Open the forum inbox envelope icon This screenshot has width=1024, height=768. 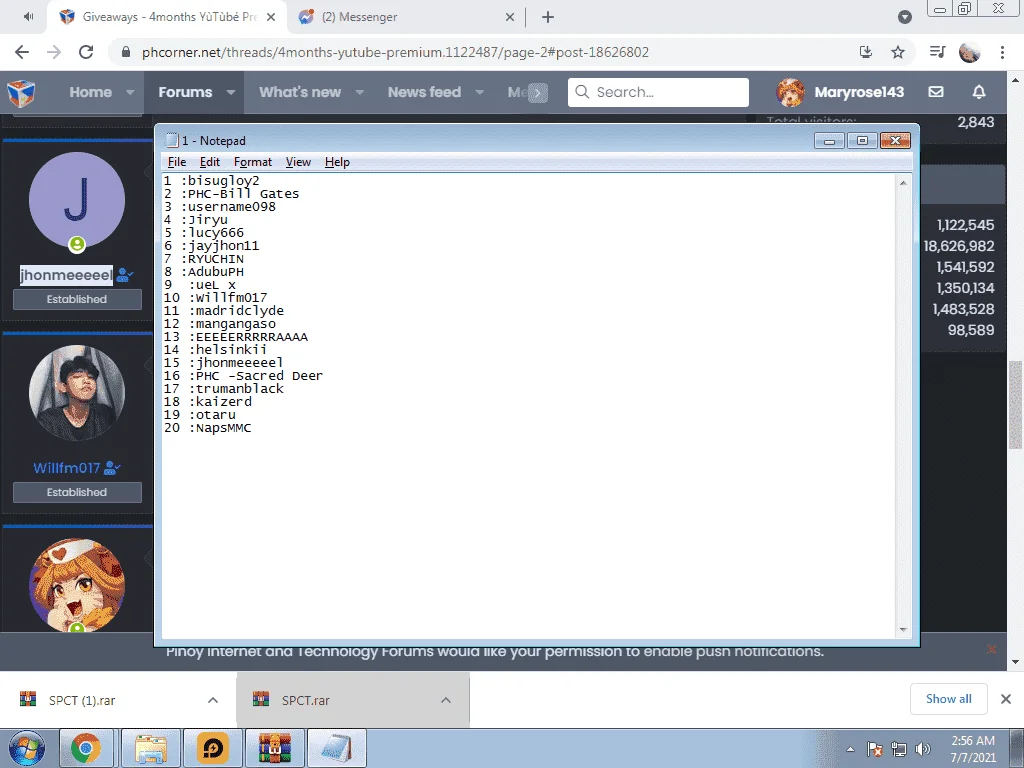936,92
